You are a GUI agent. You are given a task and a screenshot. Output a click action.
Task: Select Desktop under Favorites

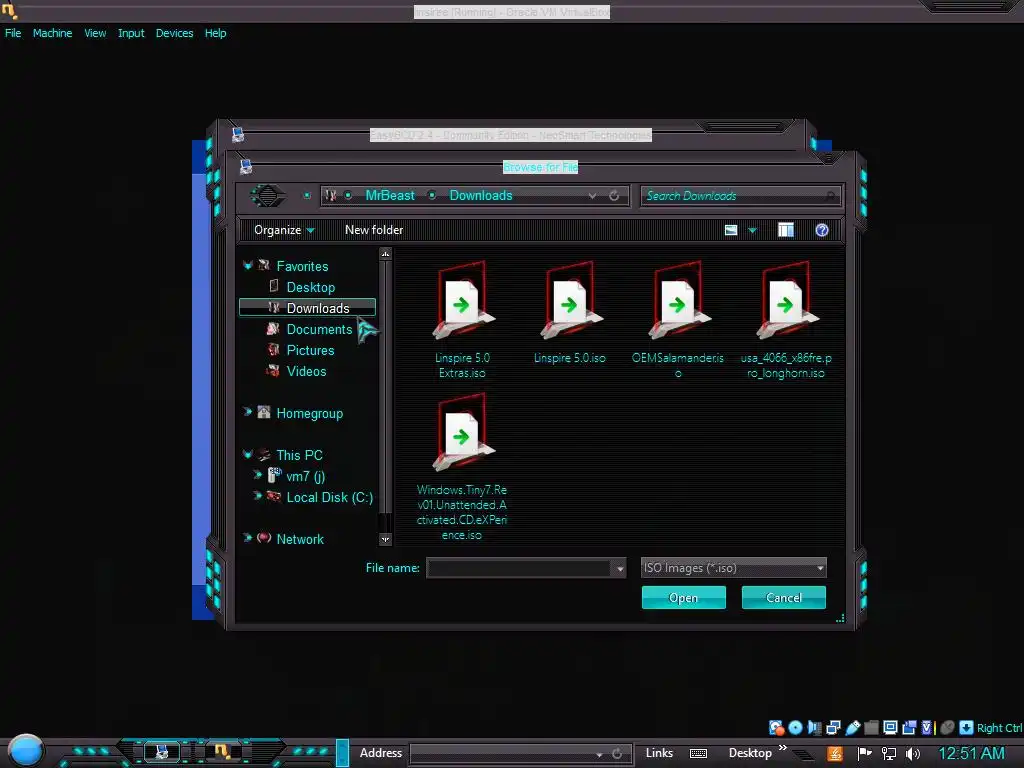tap(311, 287)
